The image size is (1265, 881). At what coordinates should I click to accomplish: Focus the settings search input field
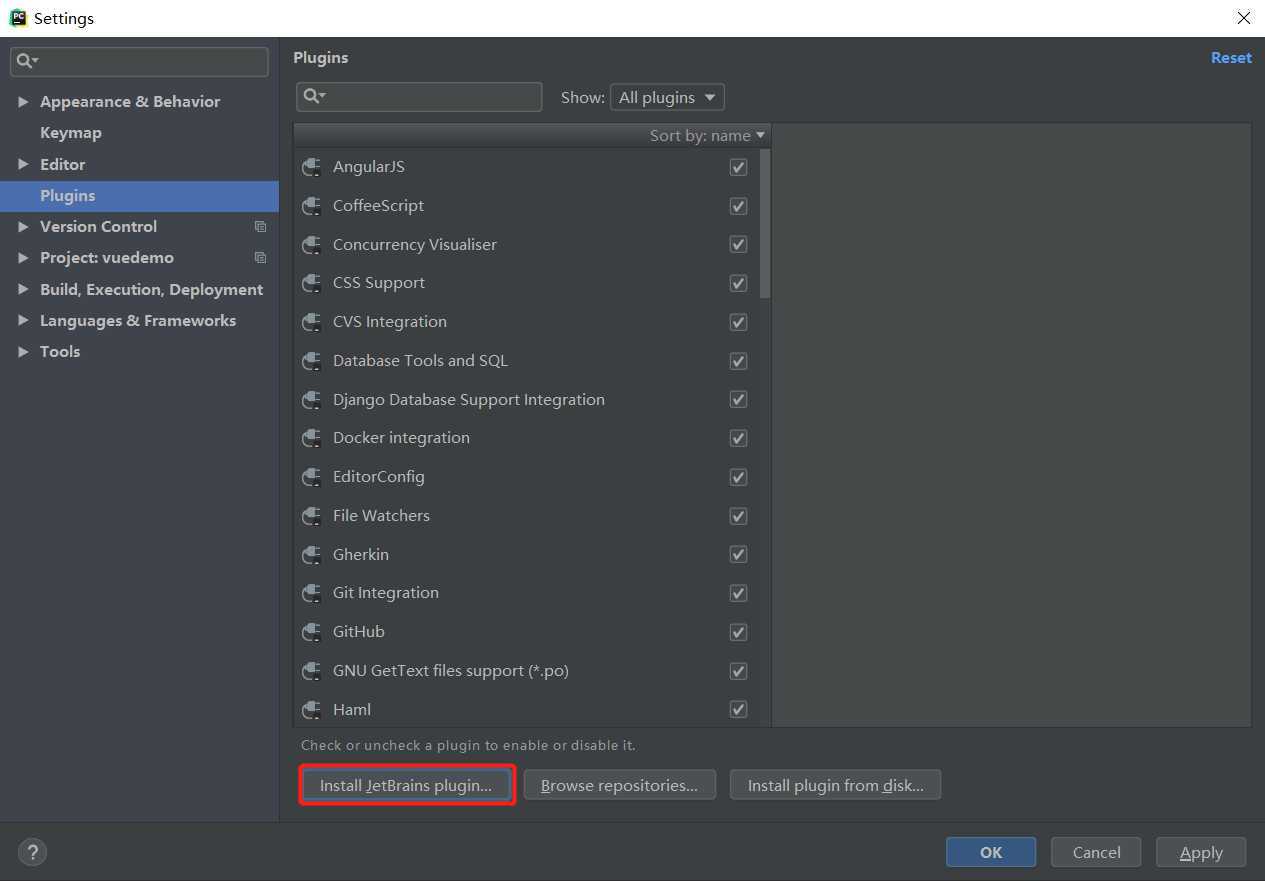coord(139,61)
